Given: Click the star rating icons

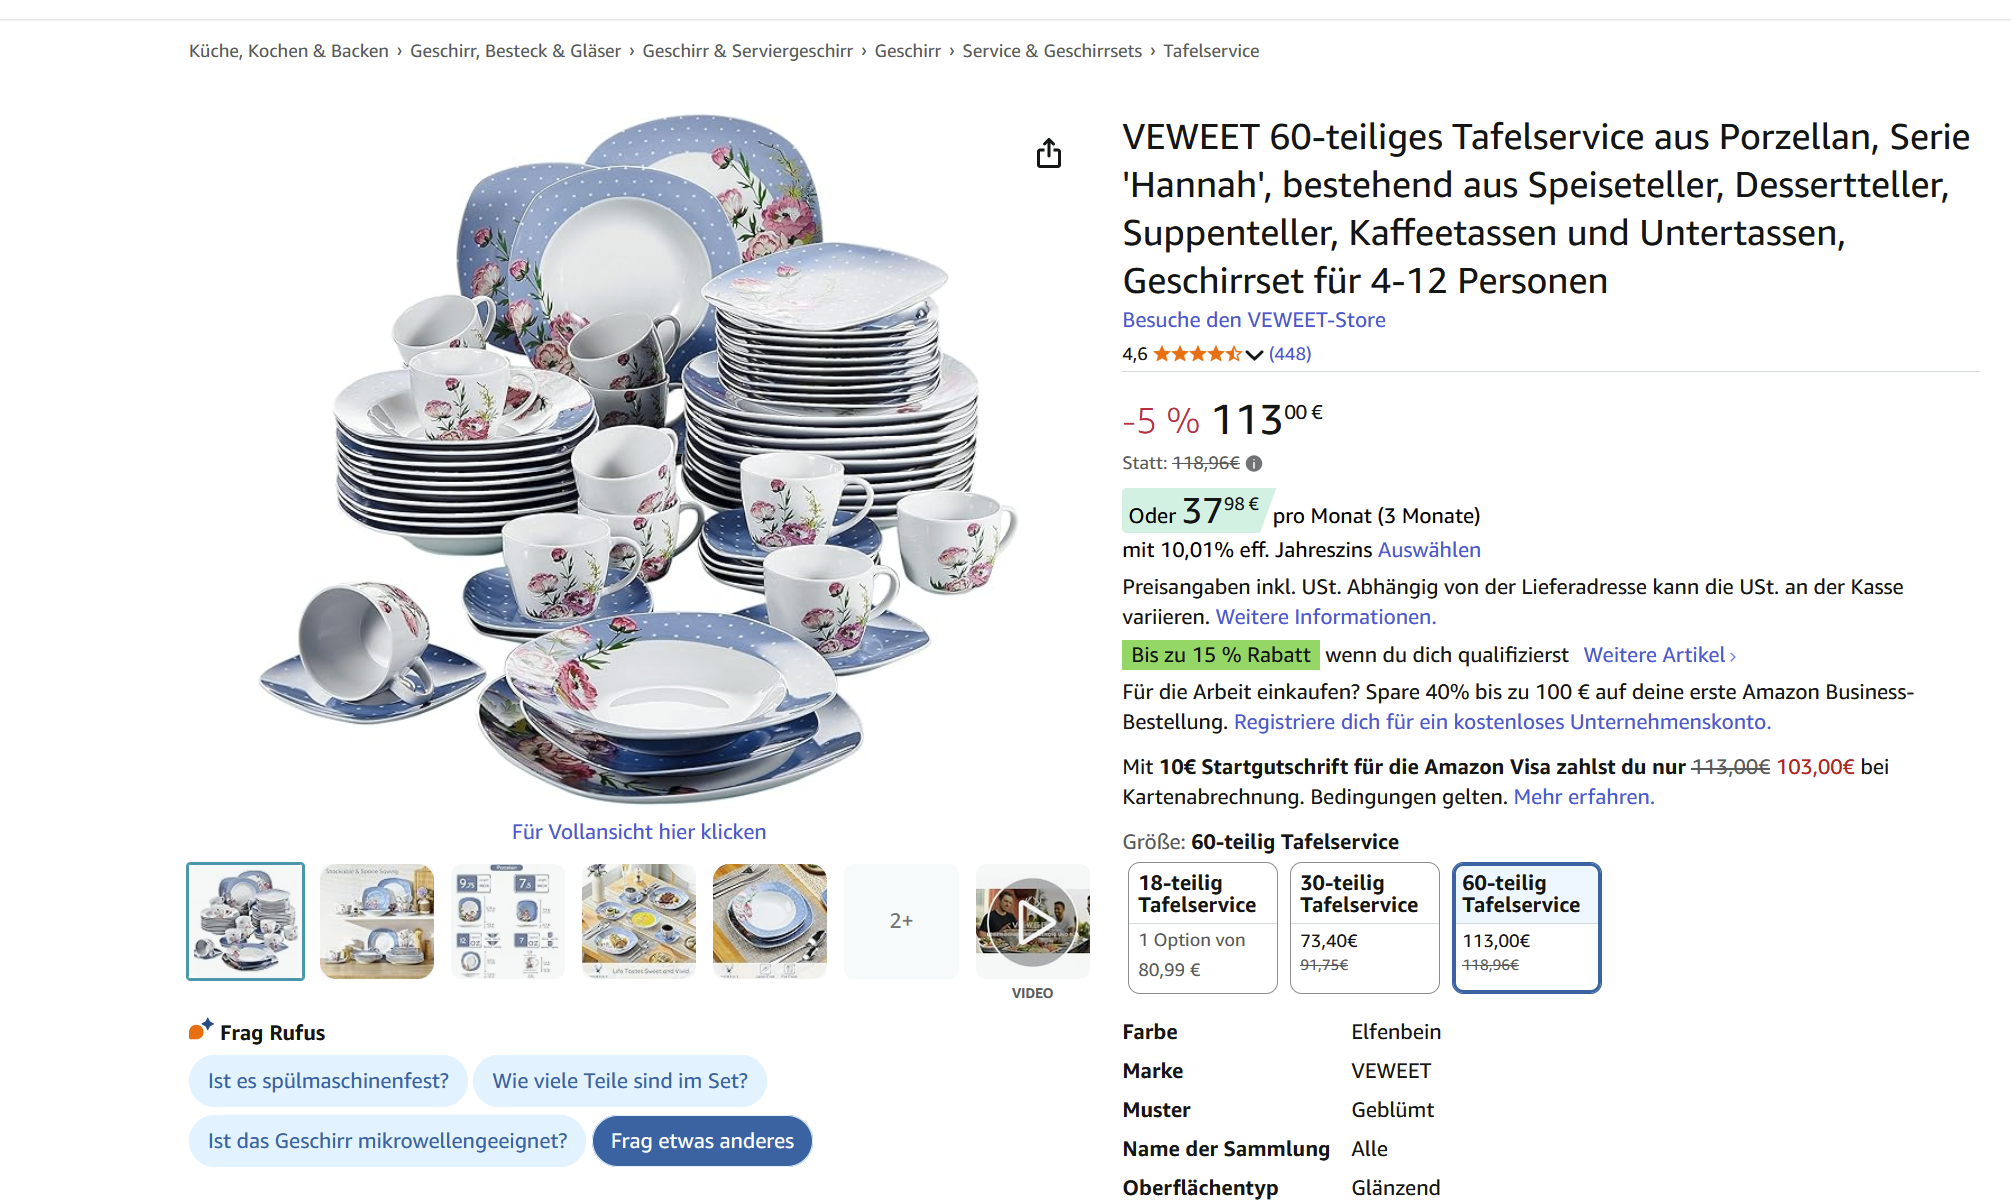Looking at the screenshot, I should [x=1196, y=353].
